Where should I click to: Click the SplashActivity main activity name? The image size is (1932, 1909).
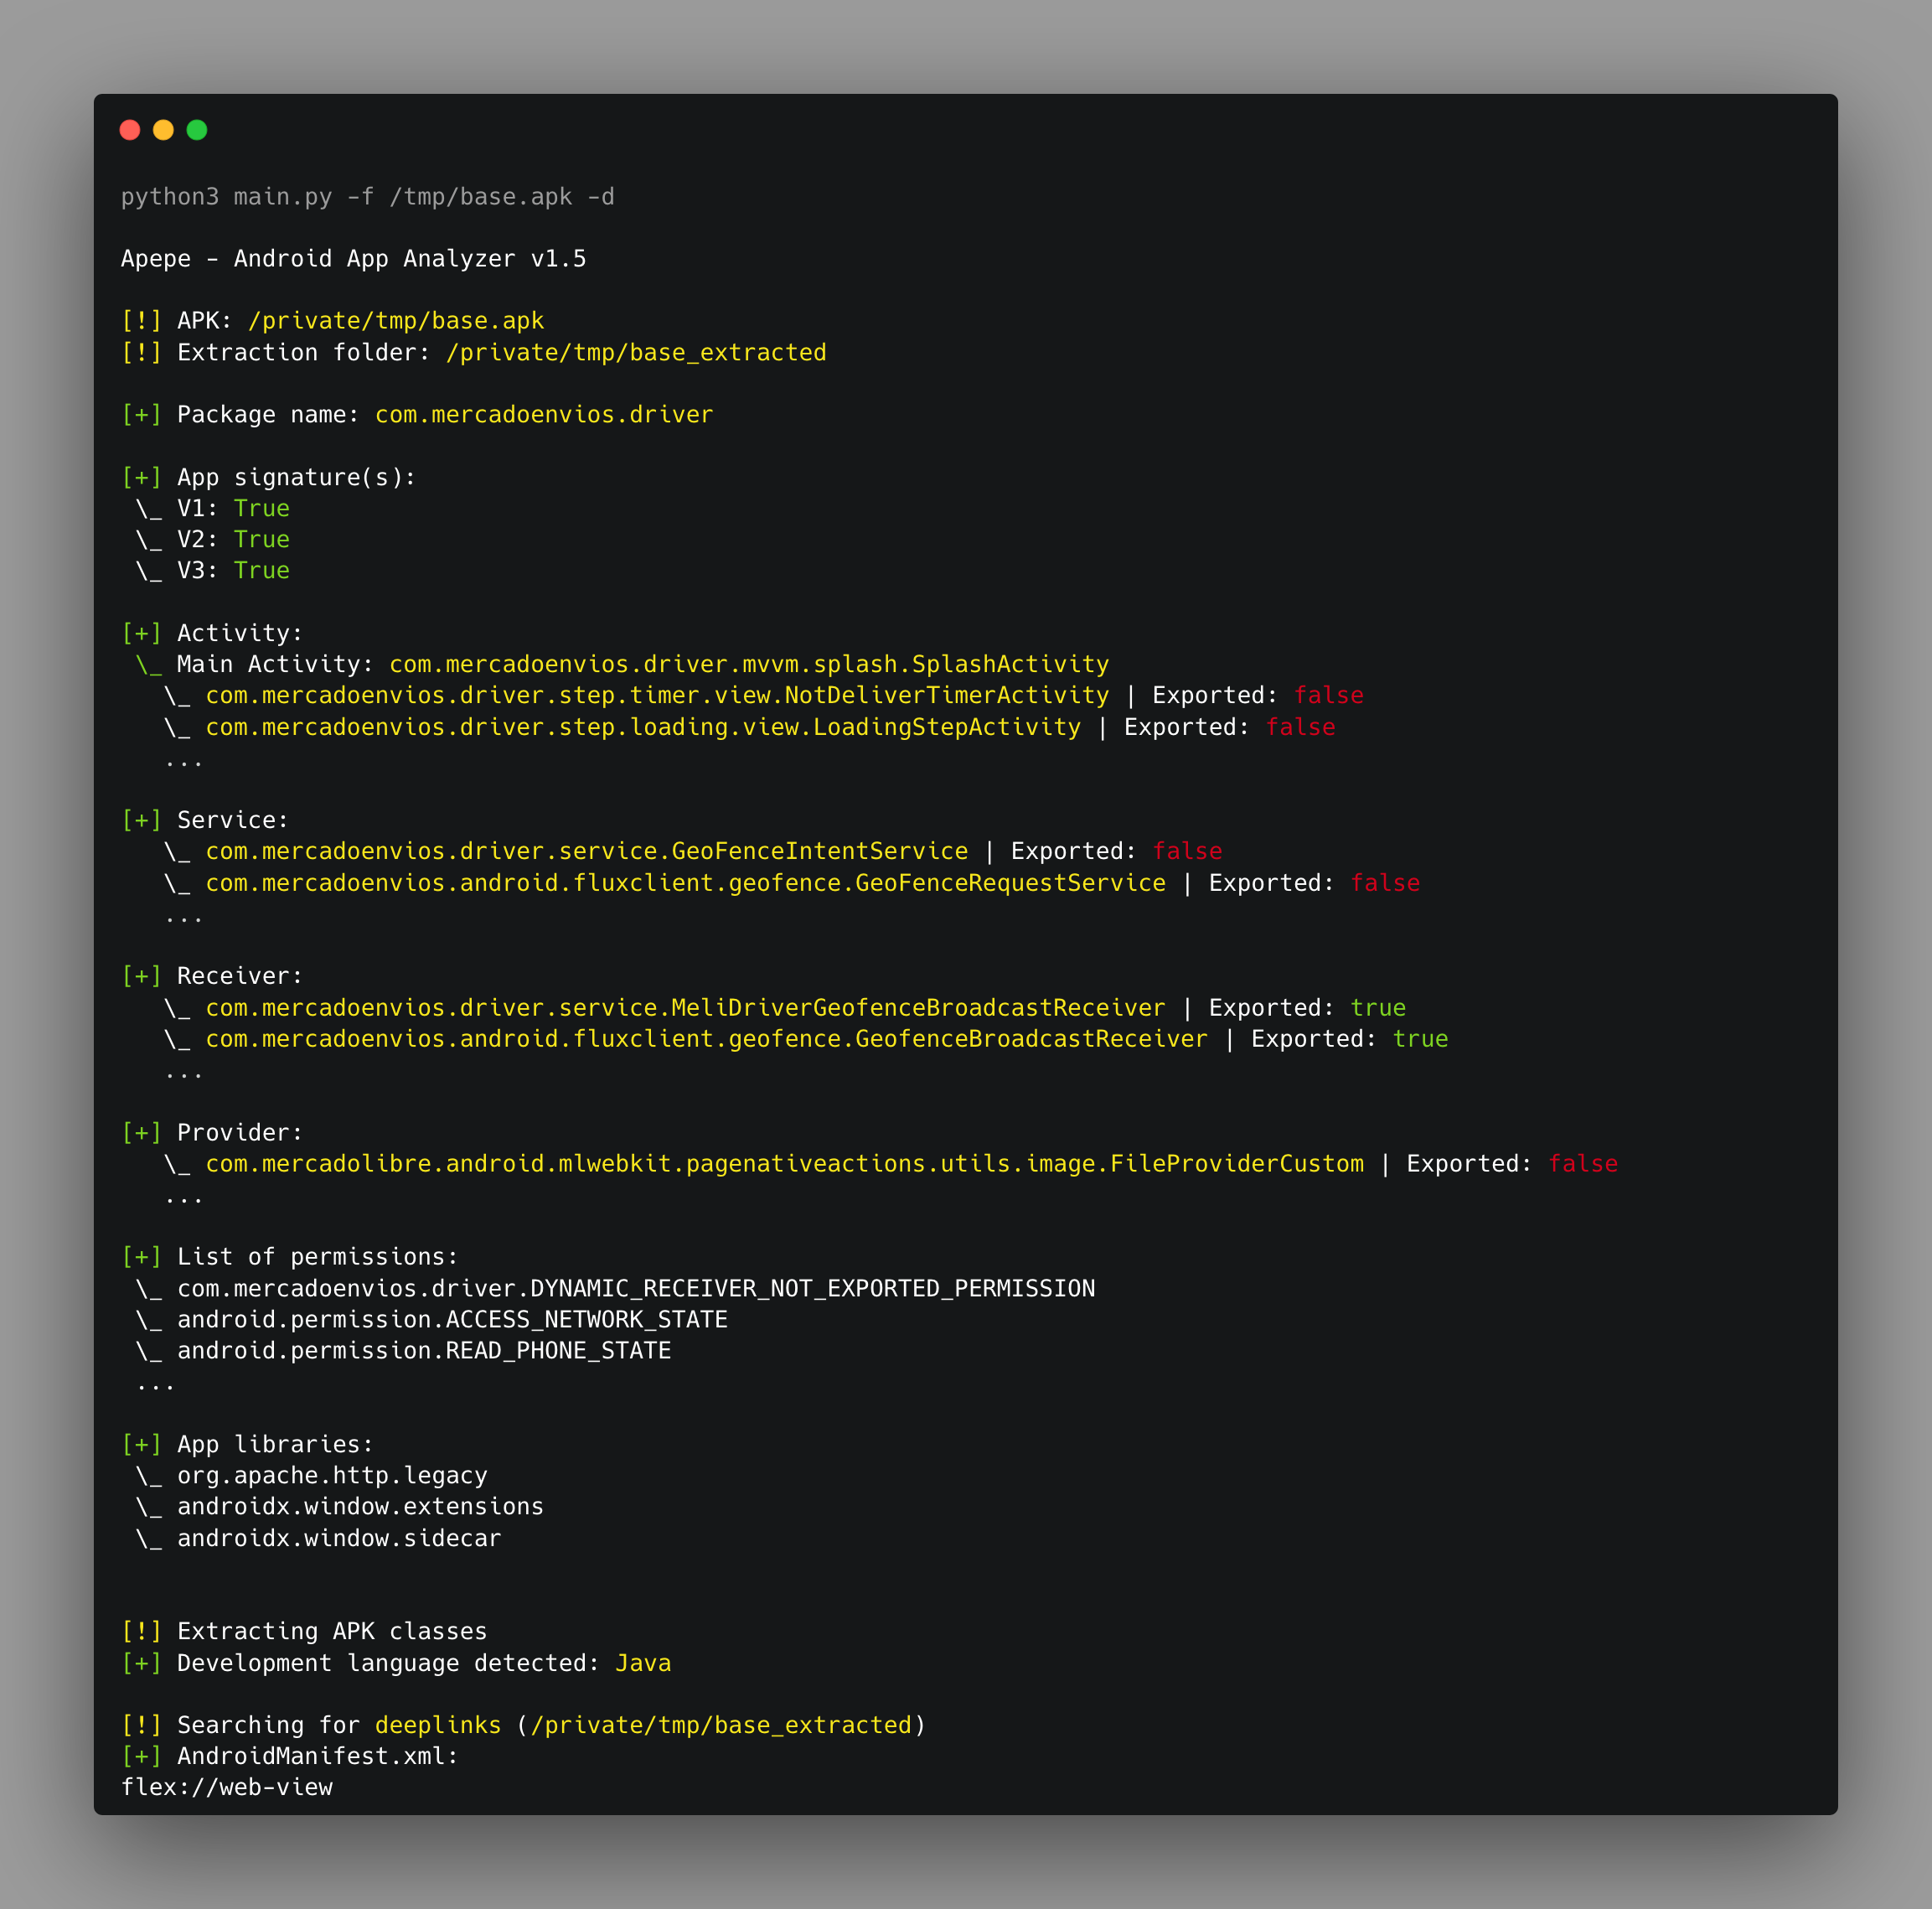[x=749, y=665]
